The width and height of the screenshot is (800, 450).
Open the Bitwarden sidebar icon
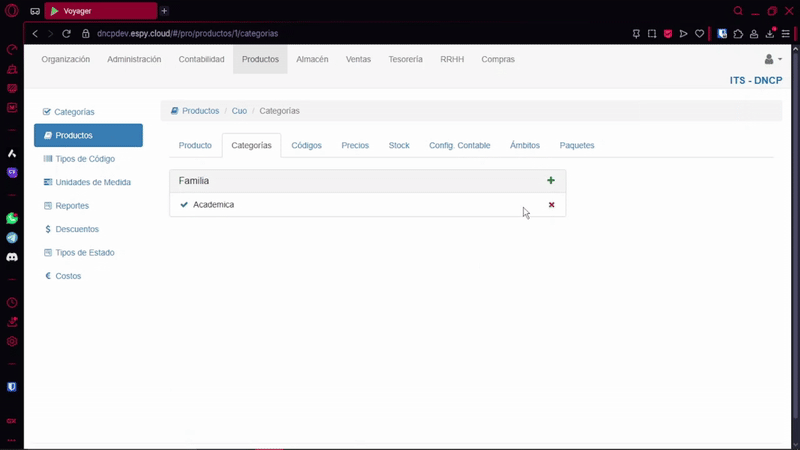[12, 386]
